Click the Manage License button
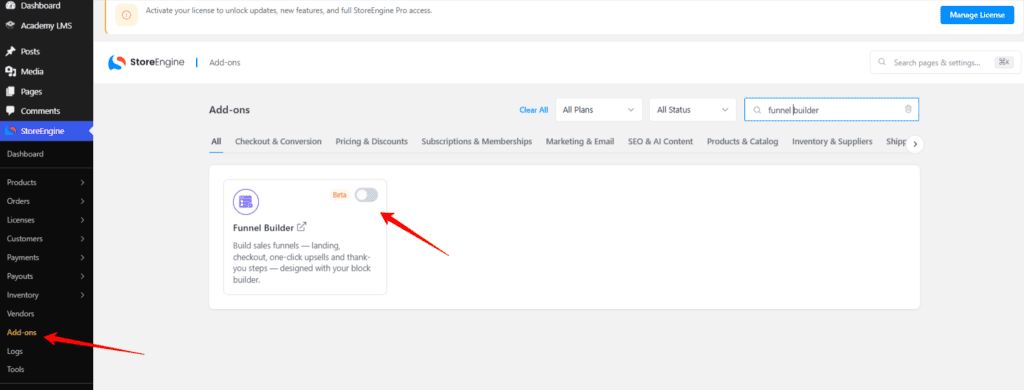The width and height of the screenshot is (1024, 390). coord(977,15)
